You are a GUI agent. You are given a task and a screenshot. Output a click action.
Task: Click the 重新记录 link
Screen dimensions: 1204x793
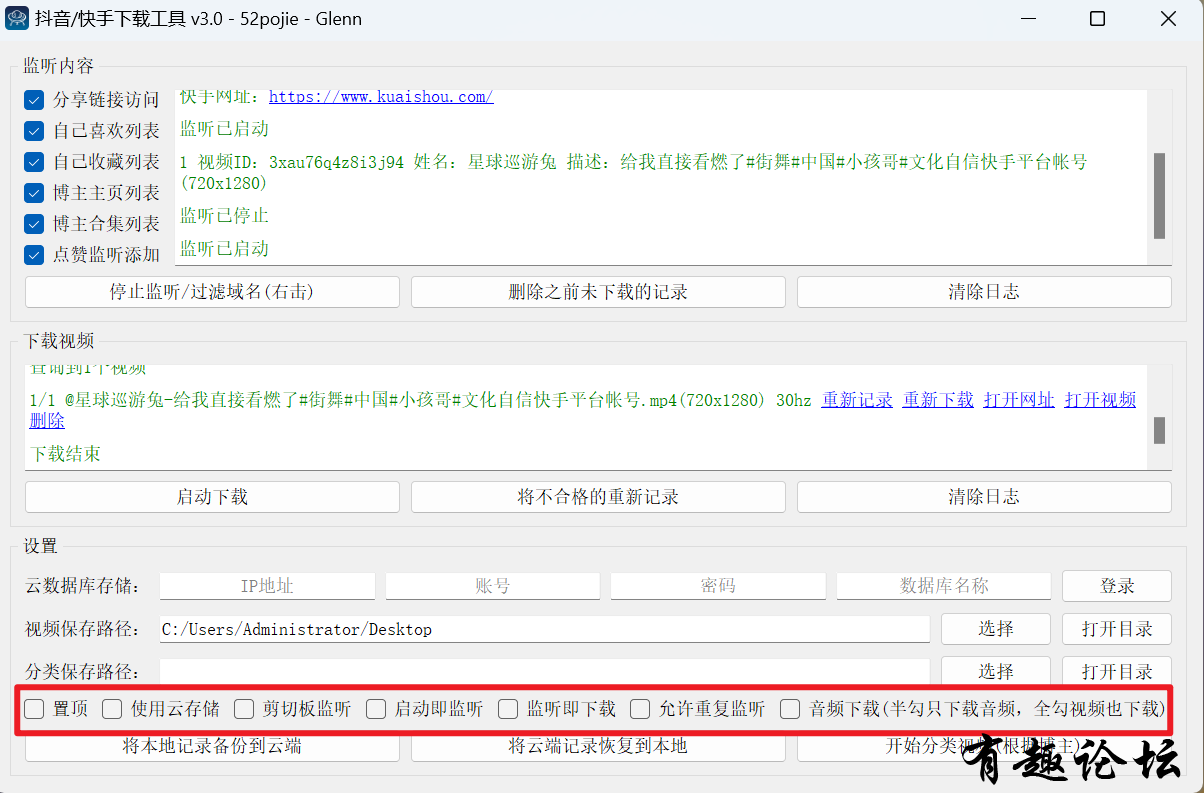coord(857,400)
